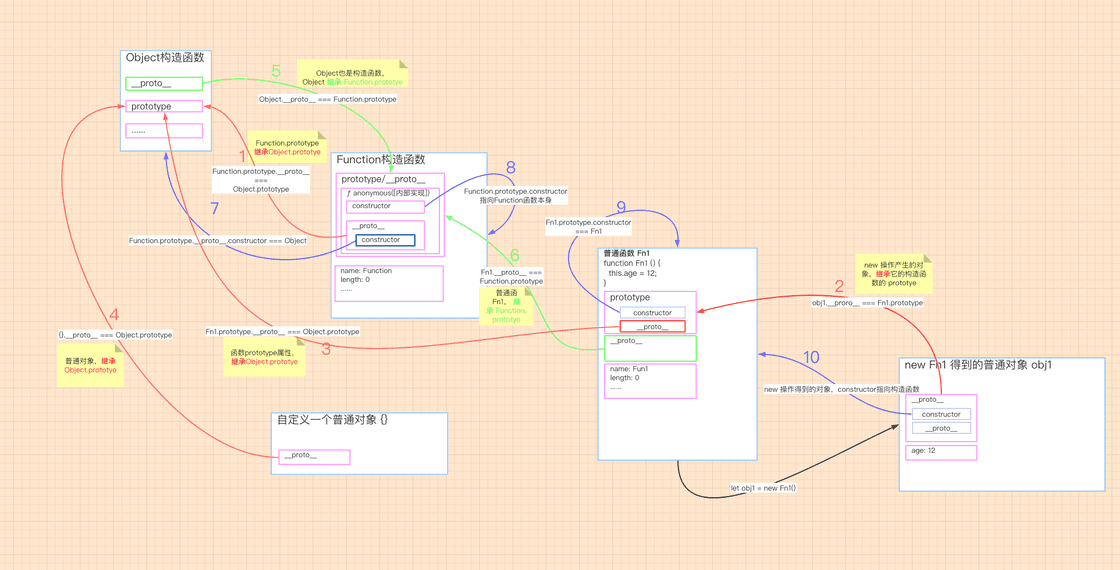Click yellow note '普通对象, 继承 Object.prototye'

90,366
